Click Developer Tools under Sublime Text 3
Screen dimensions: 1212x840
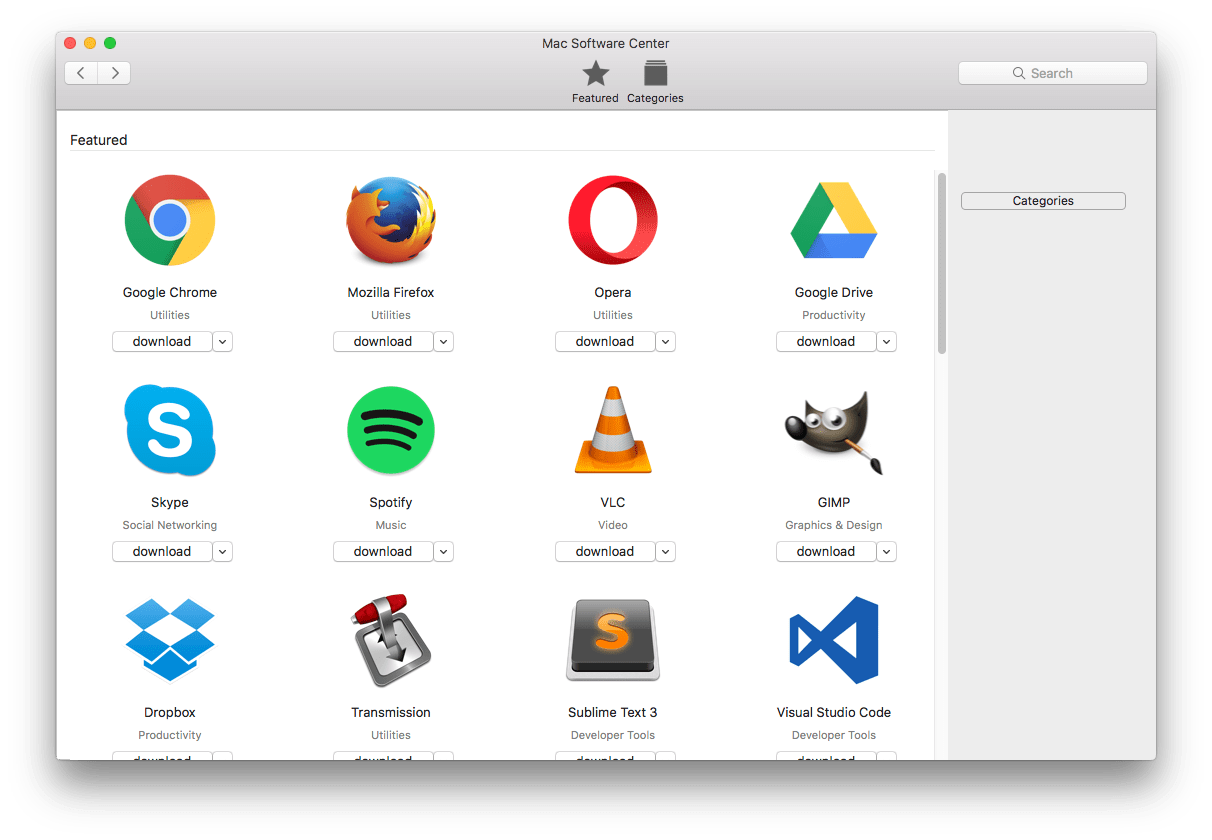[x=613, y=735]
